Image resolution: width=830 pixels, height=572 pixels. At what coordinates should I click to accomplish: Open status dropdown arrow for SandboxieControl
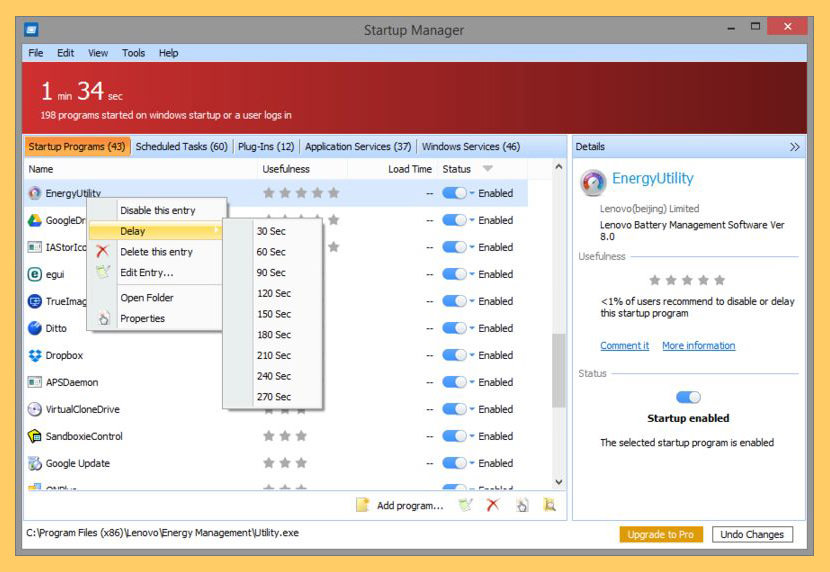click(x=472, y=436)
